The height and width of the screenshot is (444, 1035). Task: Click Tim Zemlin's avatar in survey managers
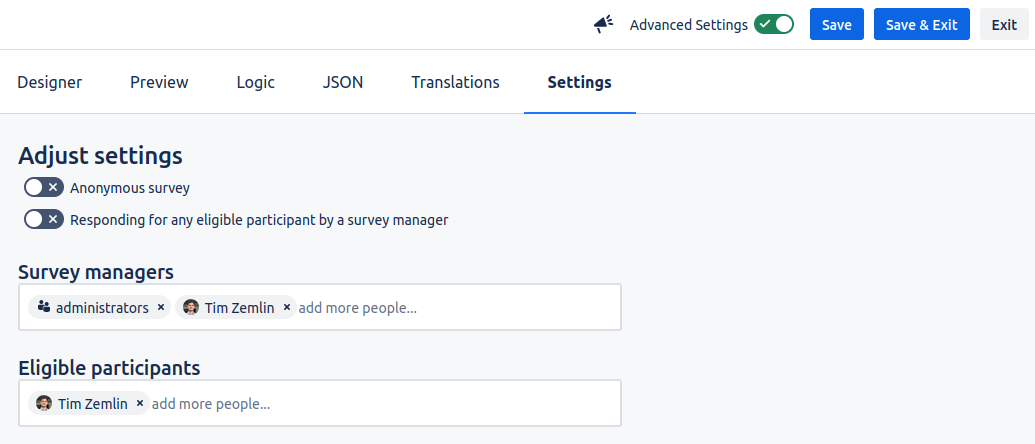[x=191, y=308]
